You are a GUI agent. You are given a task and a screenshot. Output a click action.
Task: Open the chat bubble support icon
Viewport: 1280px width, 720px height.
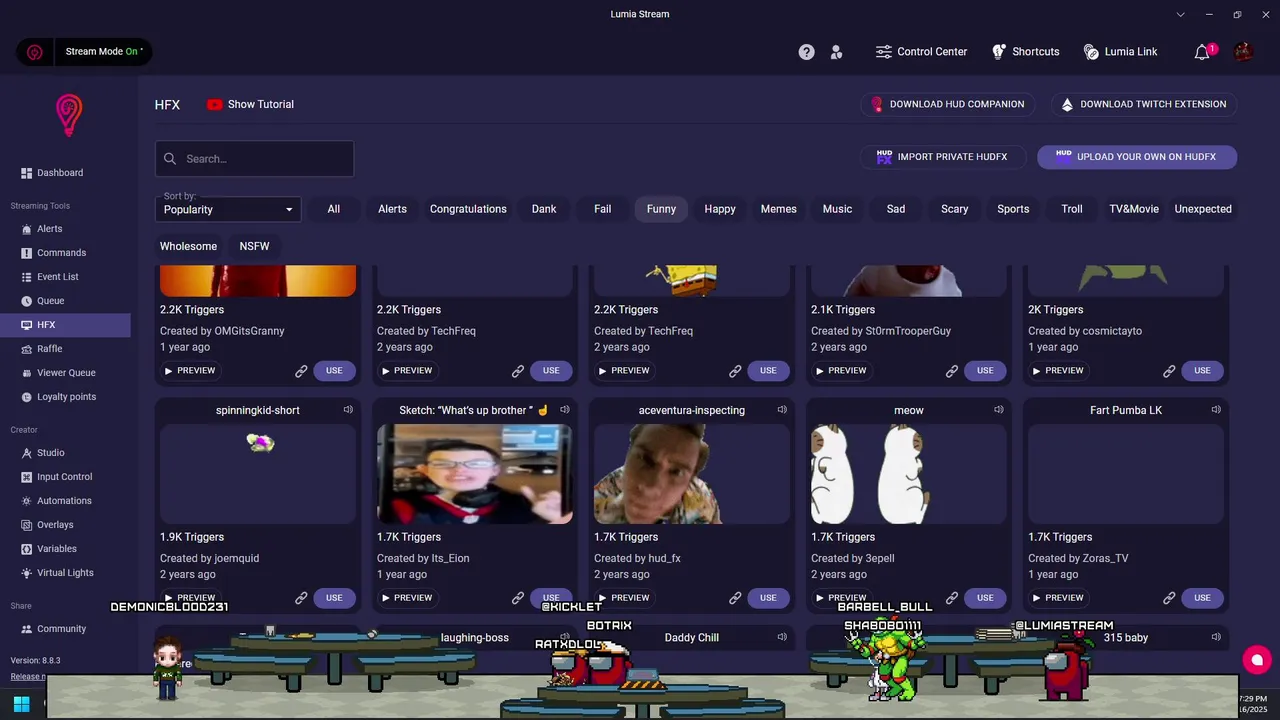point(1257,660)
